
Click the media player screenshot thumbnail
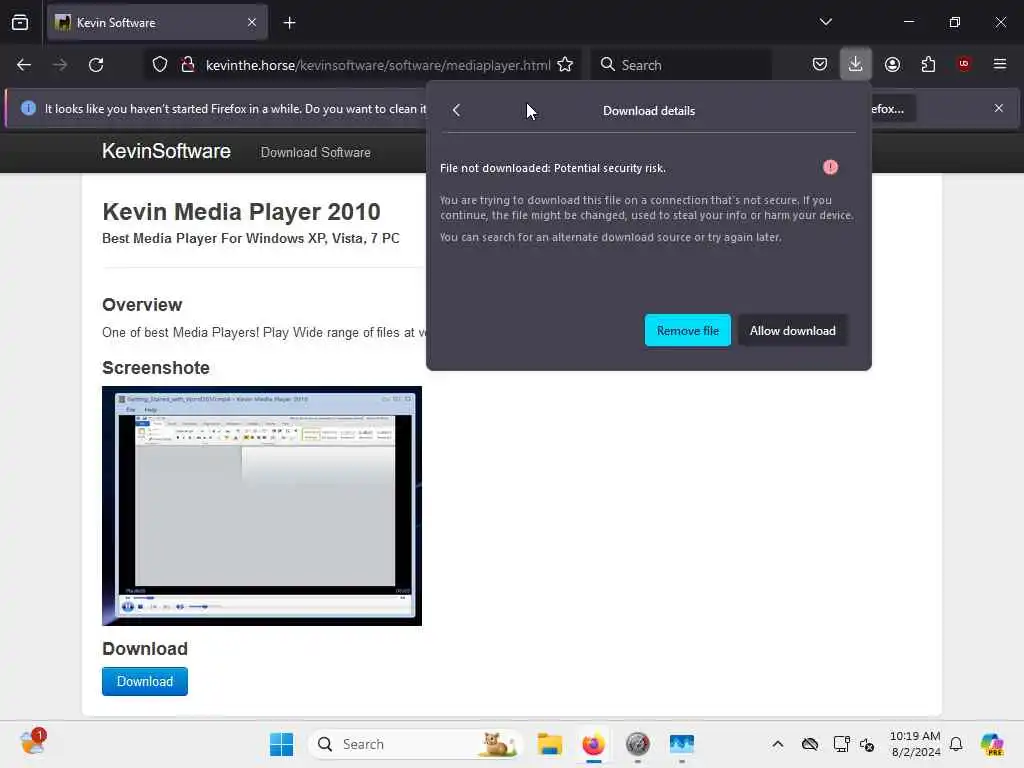click(262, 506)
